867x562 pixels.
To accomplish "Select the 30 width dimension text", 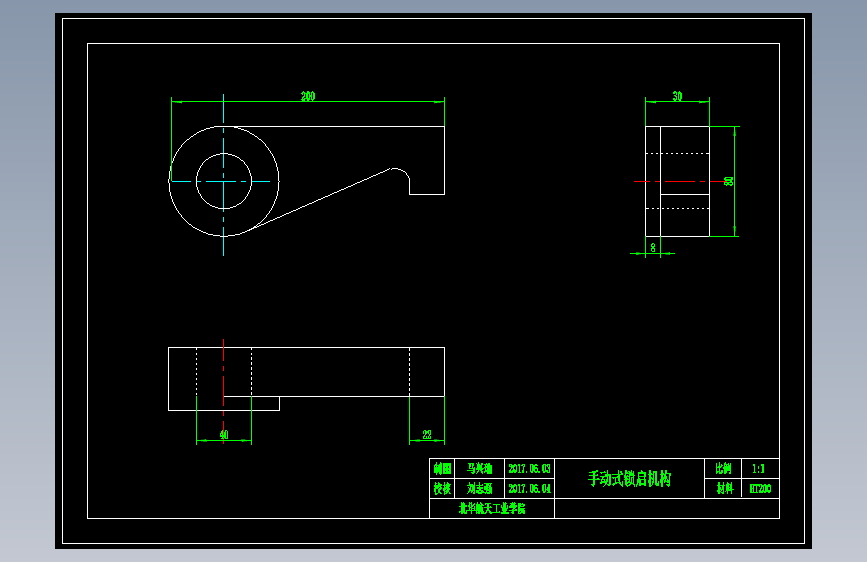I will point(677,96).
